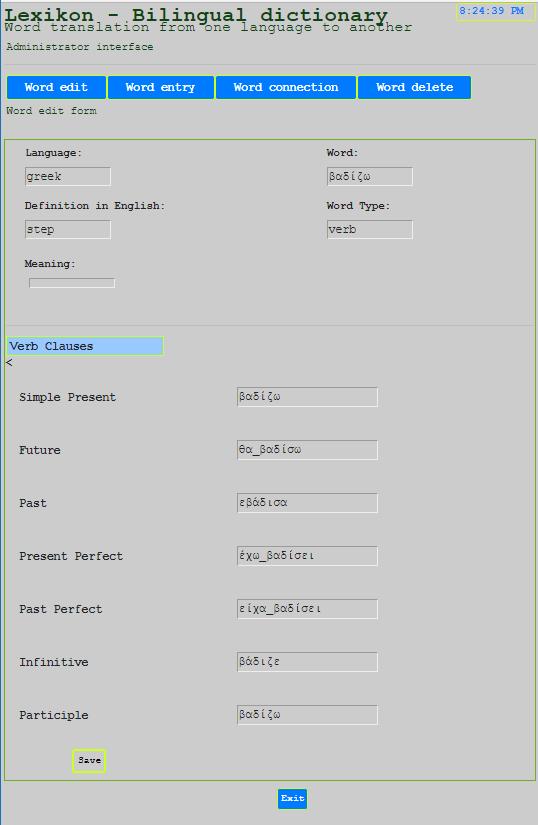Click the Past Perfect input field
Viewport: 538px width, 825px height.
307,609
